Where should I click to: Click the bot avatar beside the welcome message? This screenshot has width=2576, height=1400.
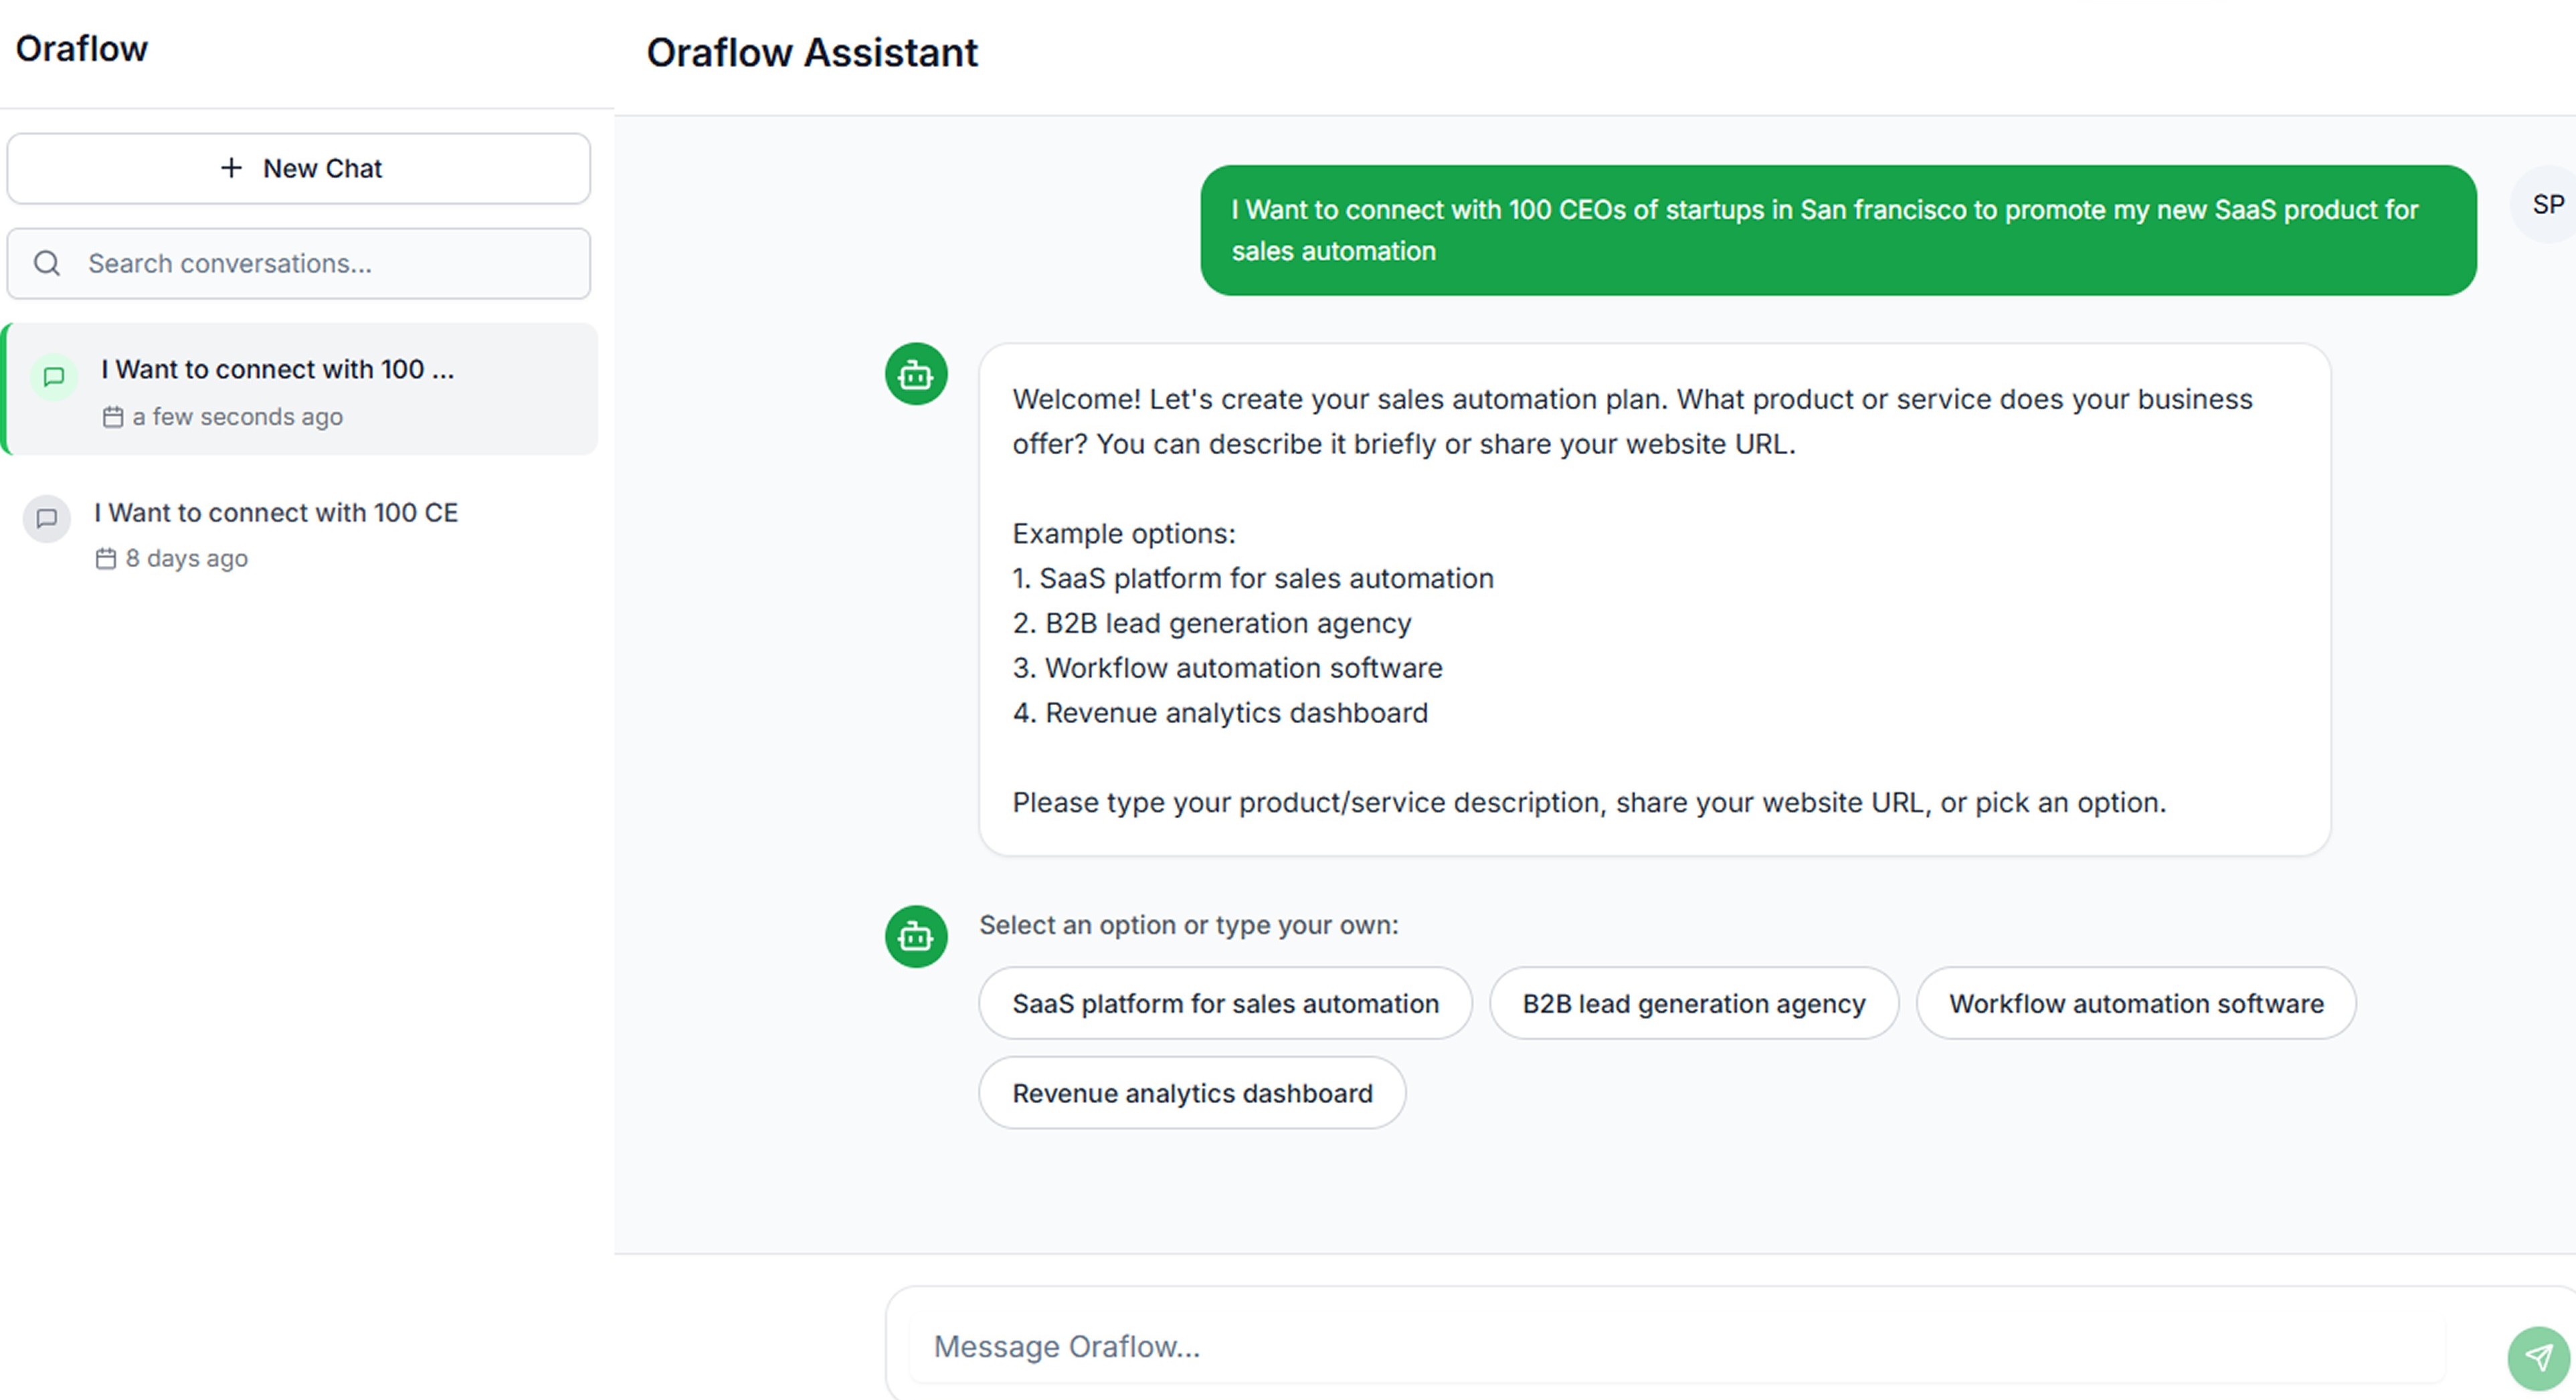[915, 374]
